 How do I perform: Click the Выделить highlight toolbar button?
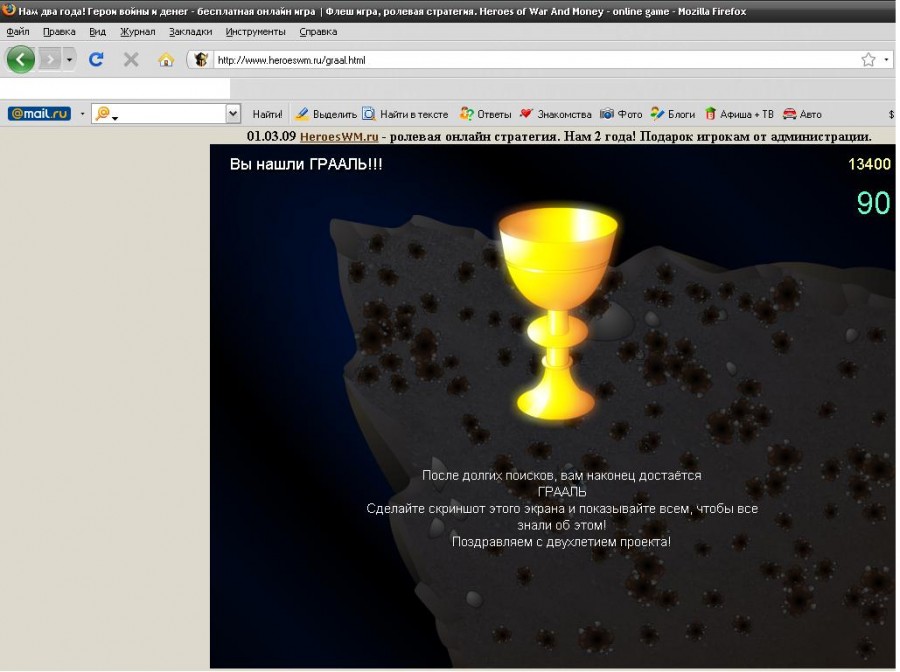click(x=326, y=114)
